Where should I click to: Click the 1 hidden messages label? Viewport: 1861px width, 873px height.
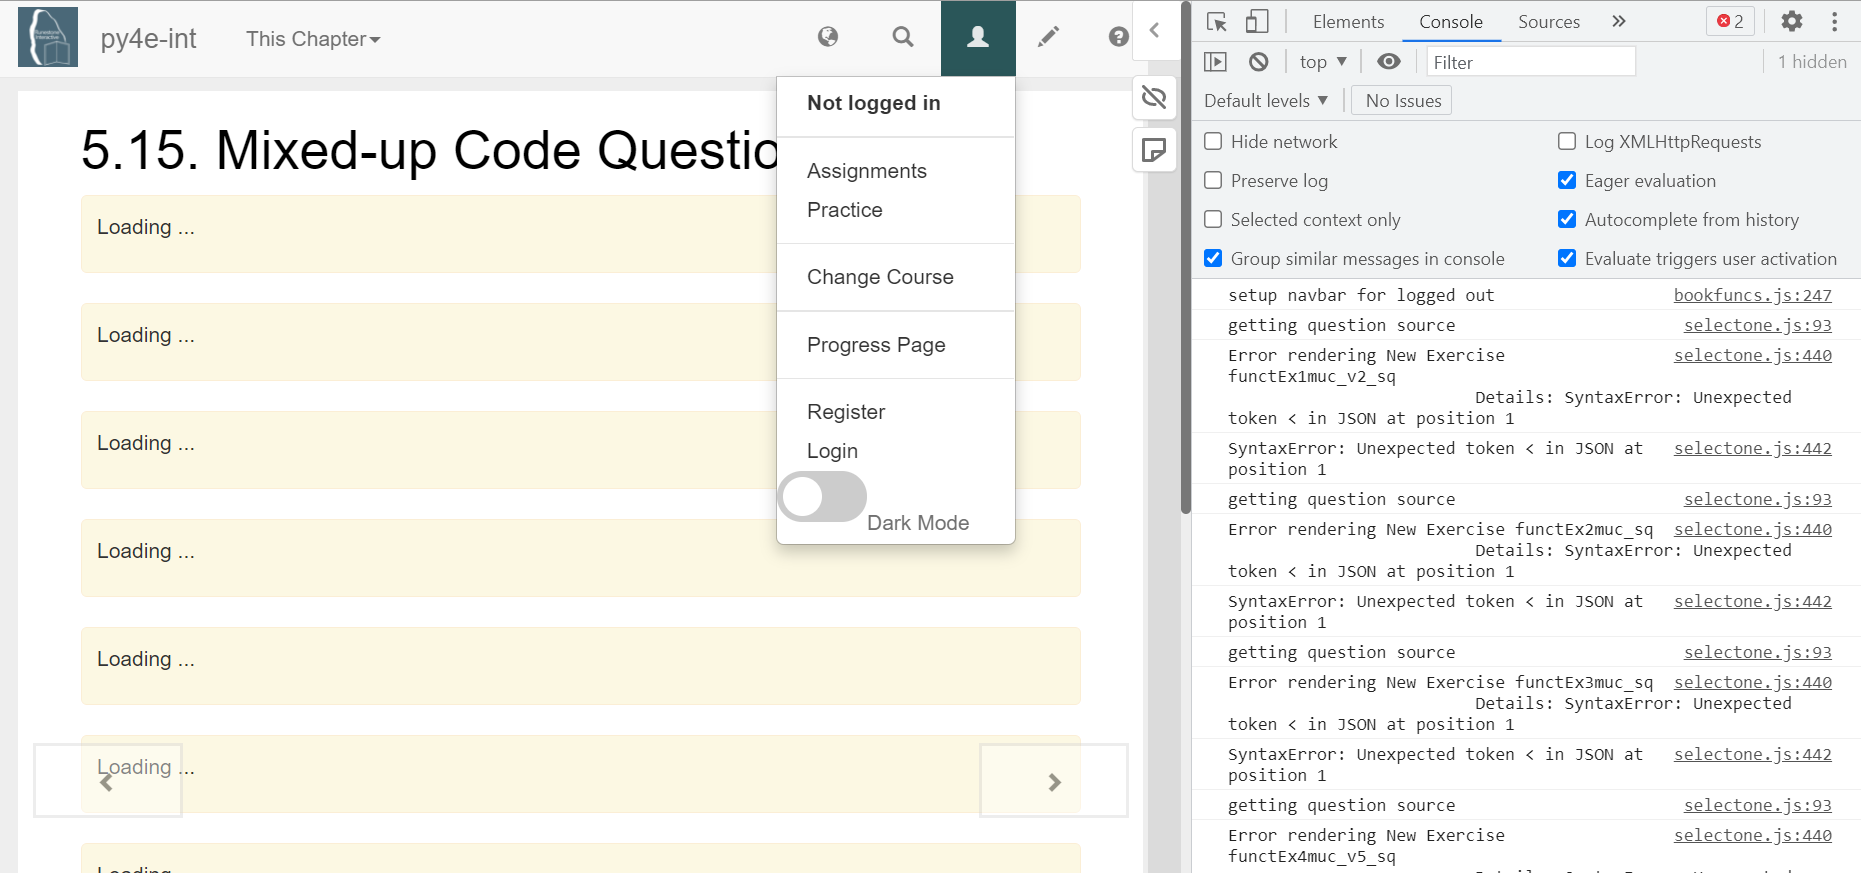[x=1812, y=62]
